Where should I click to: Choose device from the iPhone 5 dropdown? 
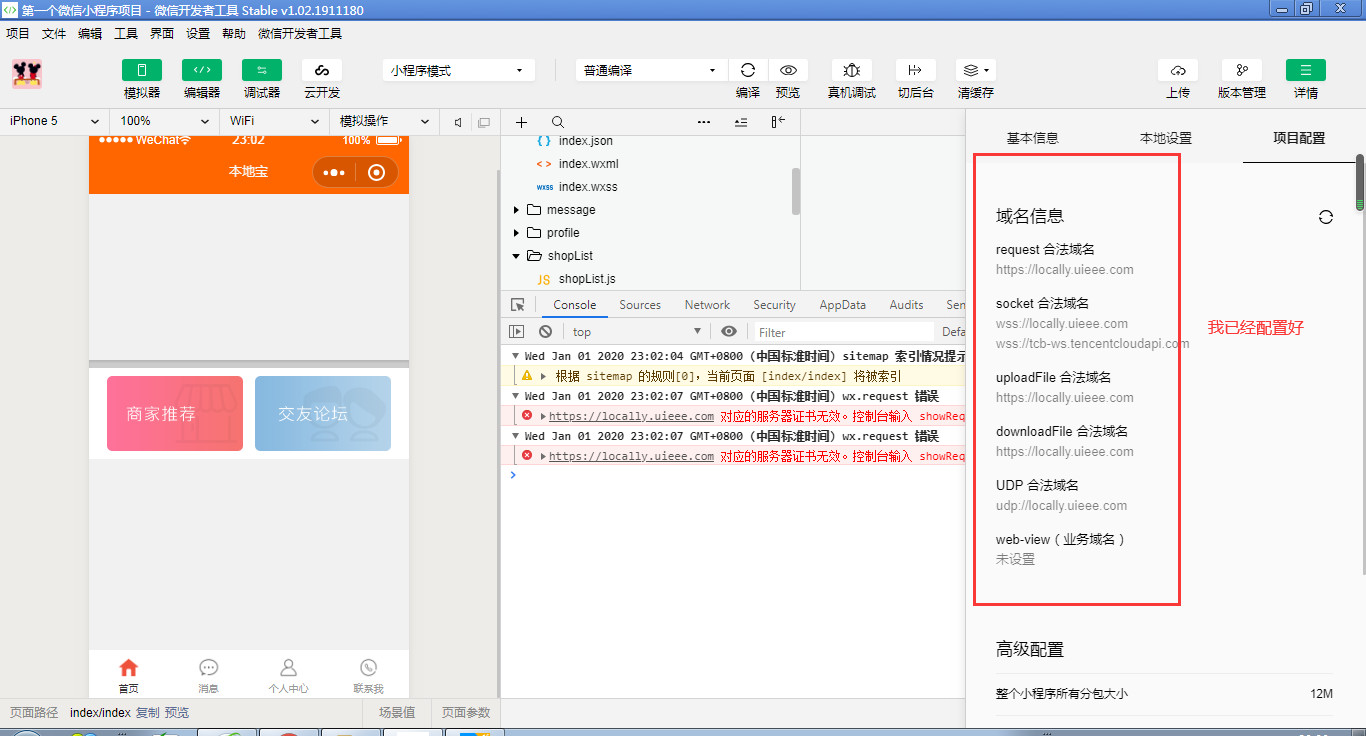pyautogui.click(x=55, y=121)
